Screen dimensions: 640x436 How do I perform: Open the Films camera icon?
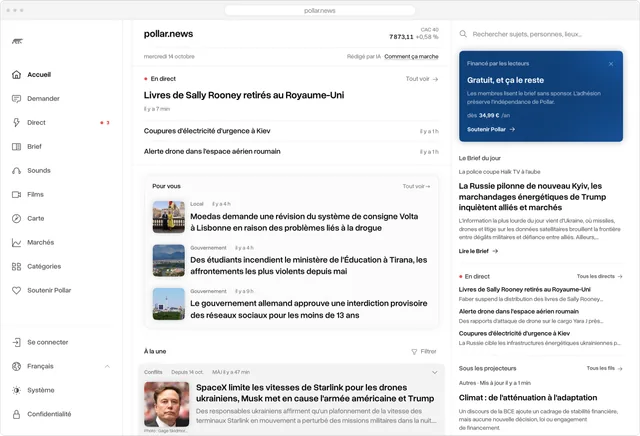[16, 195]
